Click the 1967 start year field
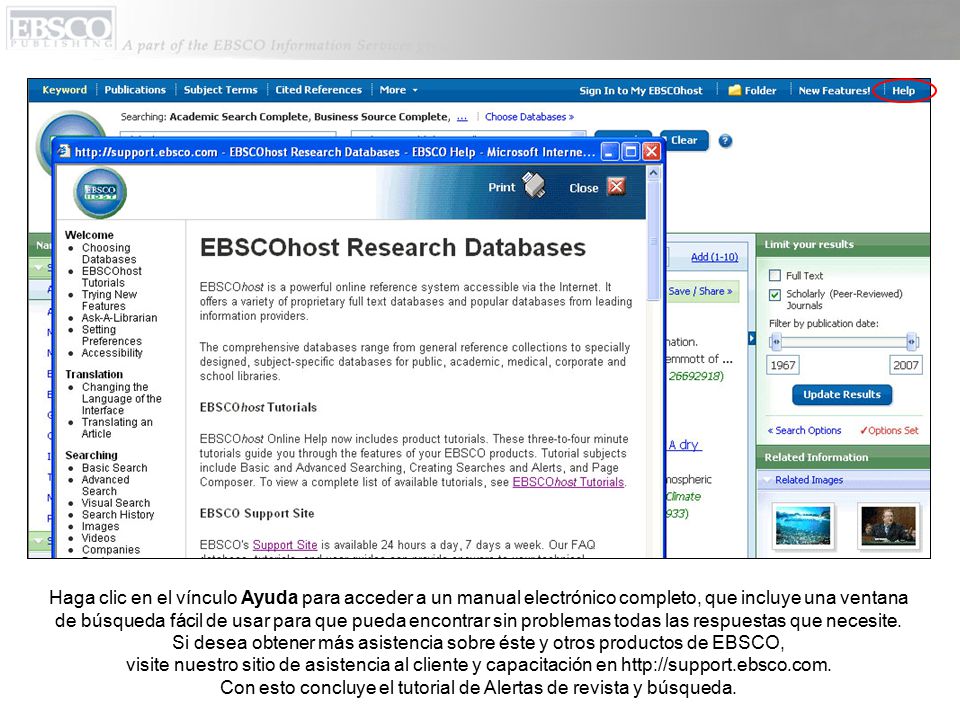The height and width of the screenshot is (720, 960). (783, 366)
